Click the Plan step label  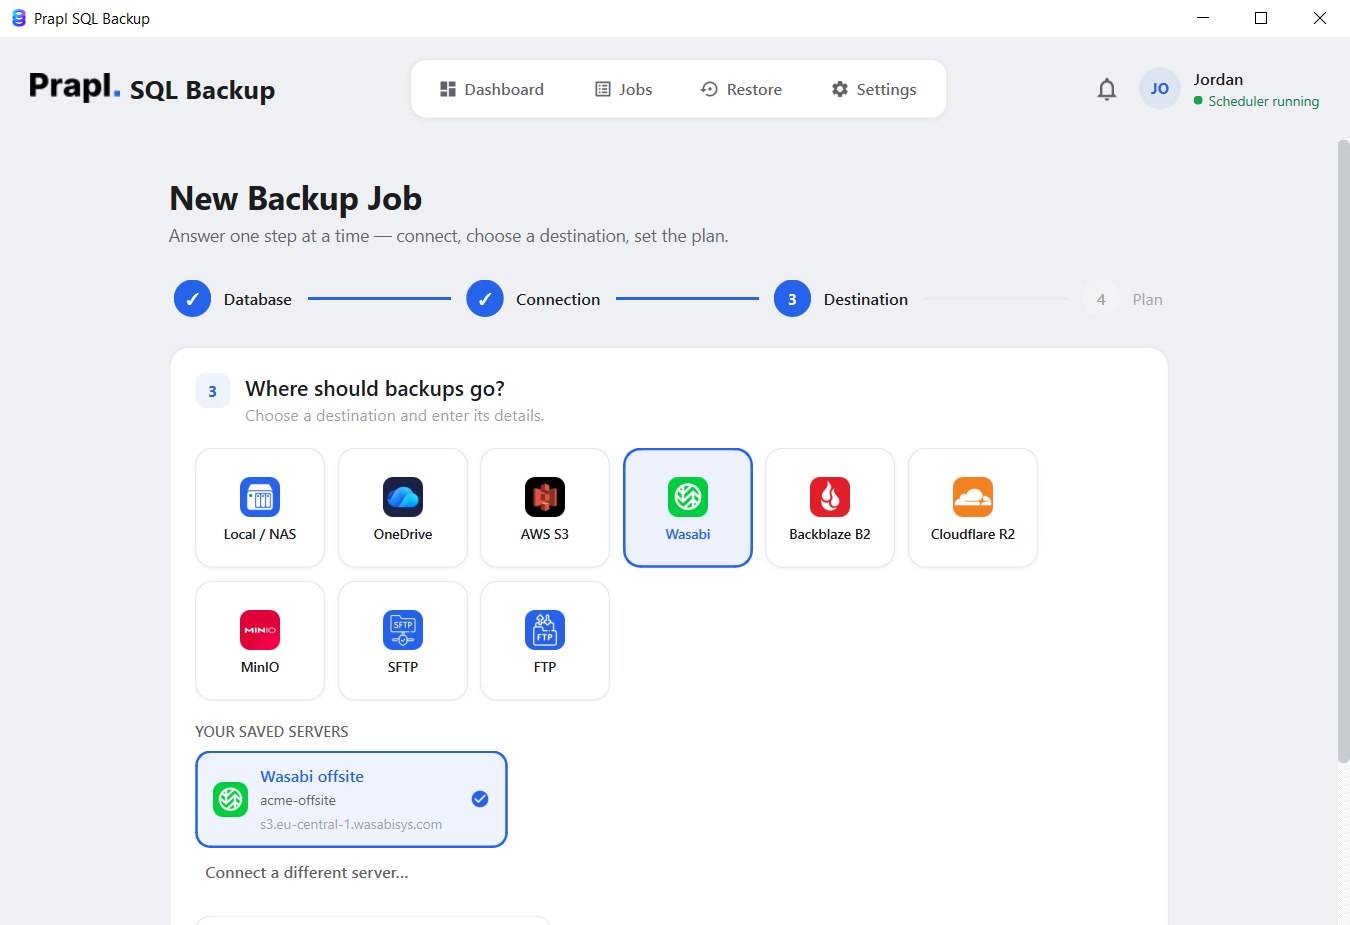[1147, 299]
